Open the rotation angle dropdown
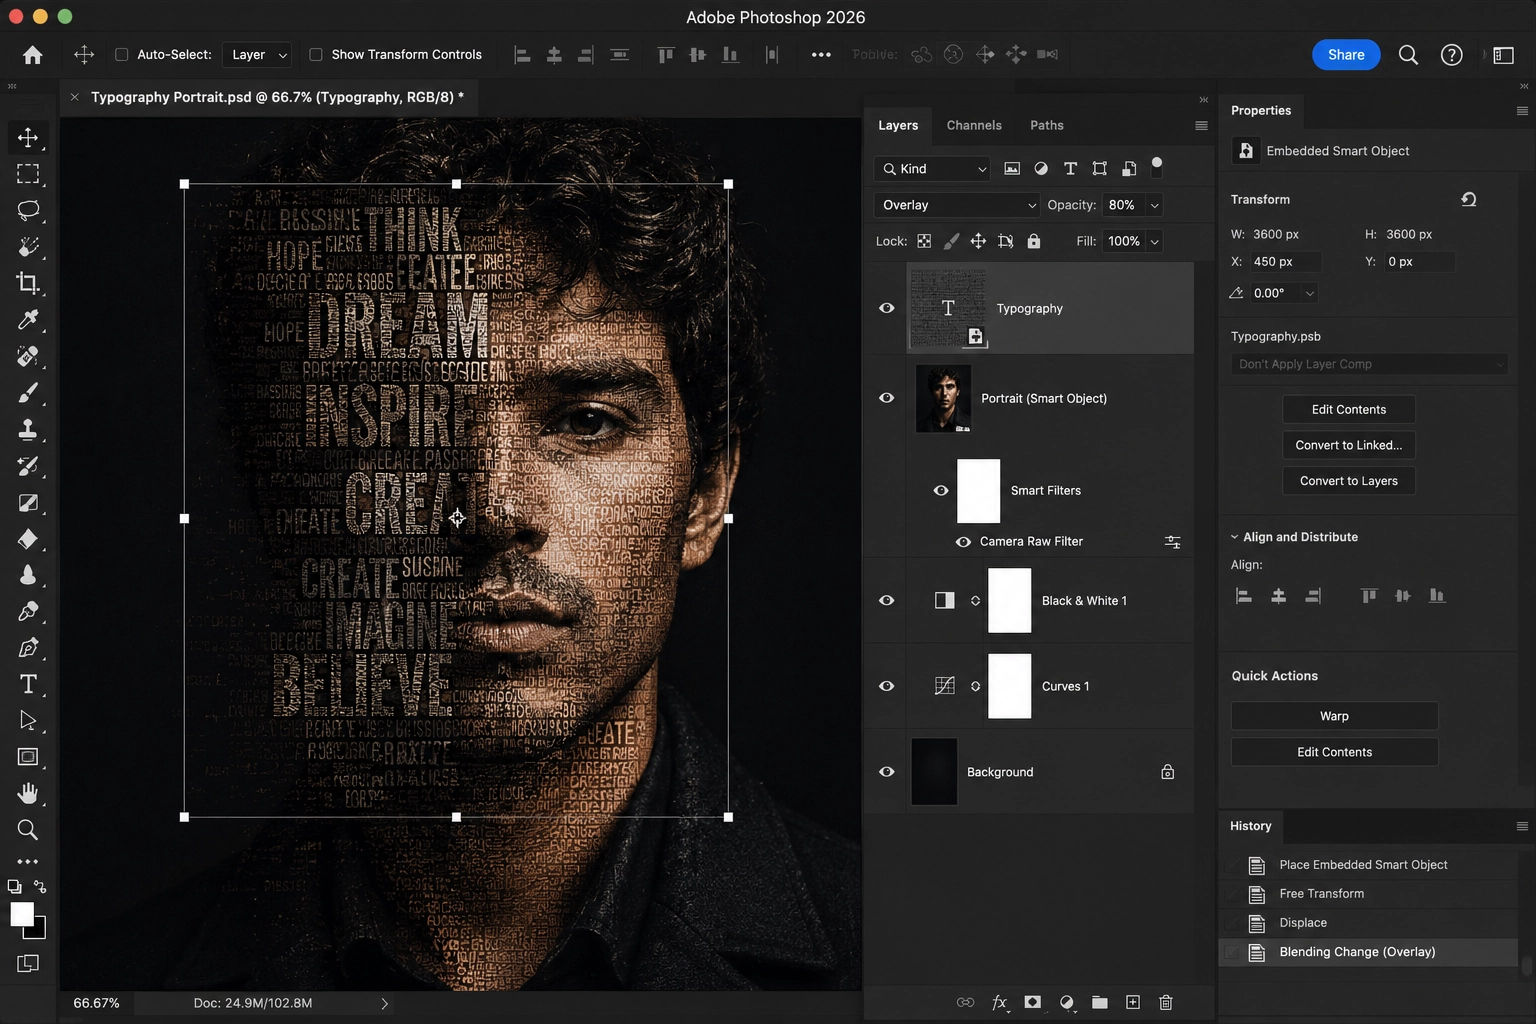The width and height of the screenshot is (1536, 1024). coord(1309,293)
